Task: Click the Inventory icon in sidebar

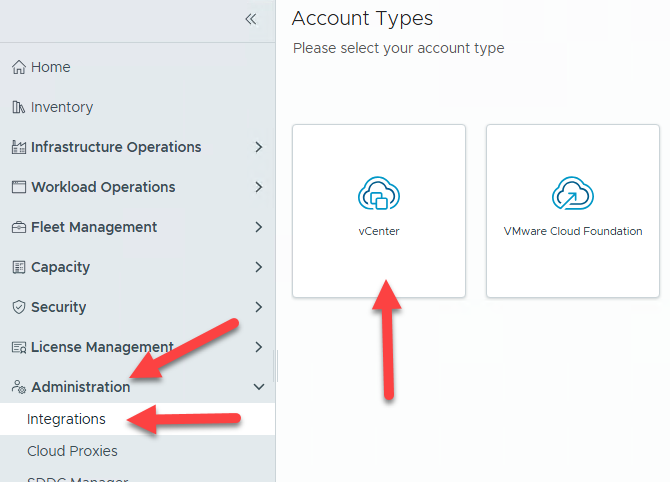Action: point(18,107)
